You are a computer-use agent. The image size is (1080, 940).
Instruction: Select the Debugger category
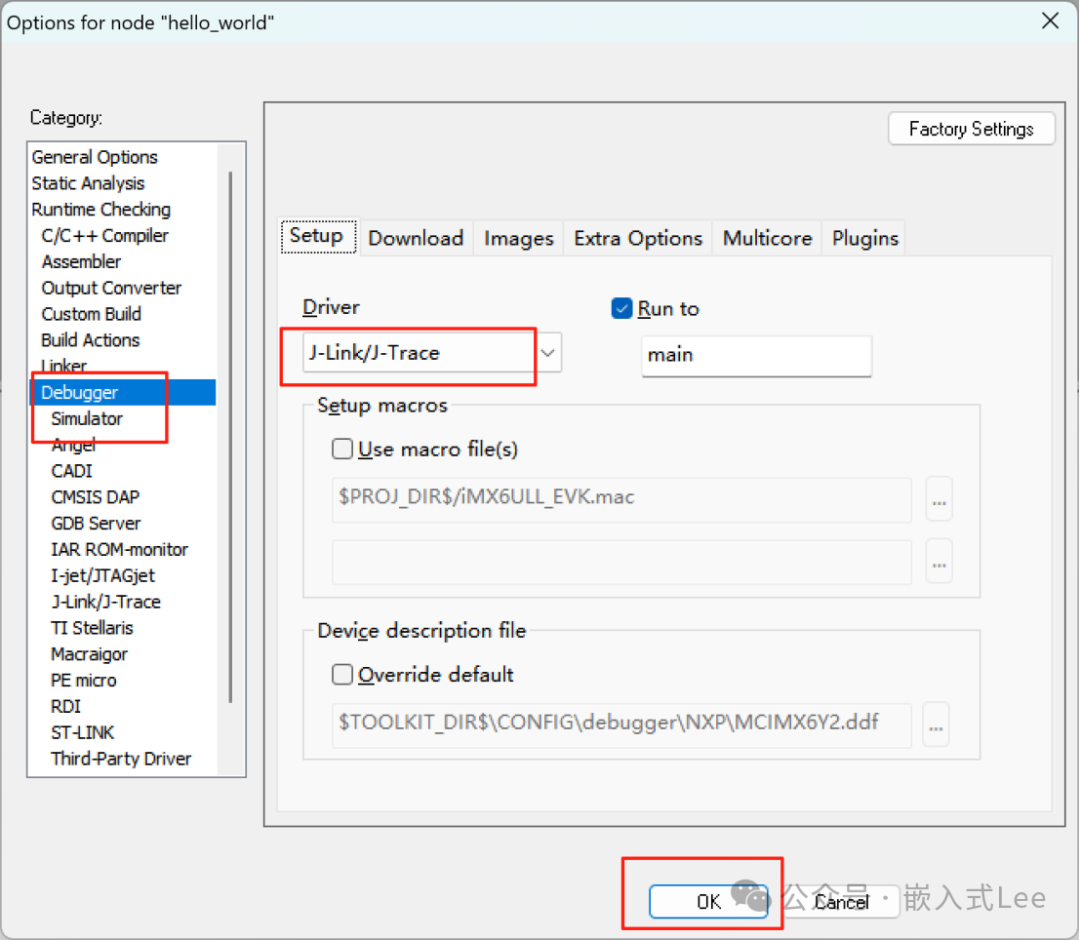point(79,392)
